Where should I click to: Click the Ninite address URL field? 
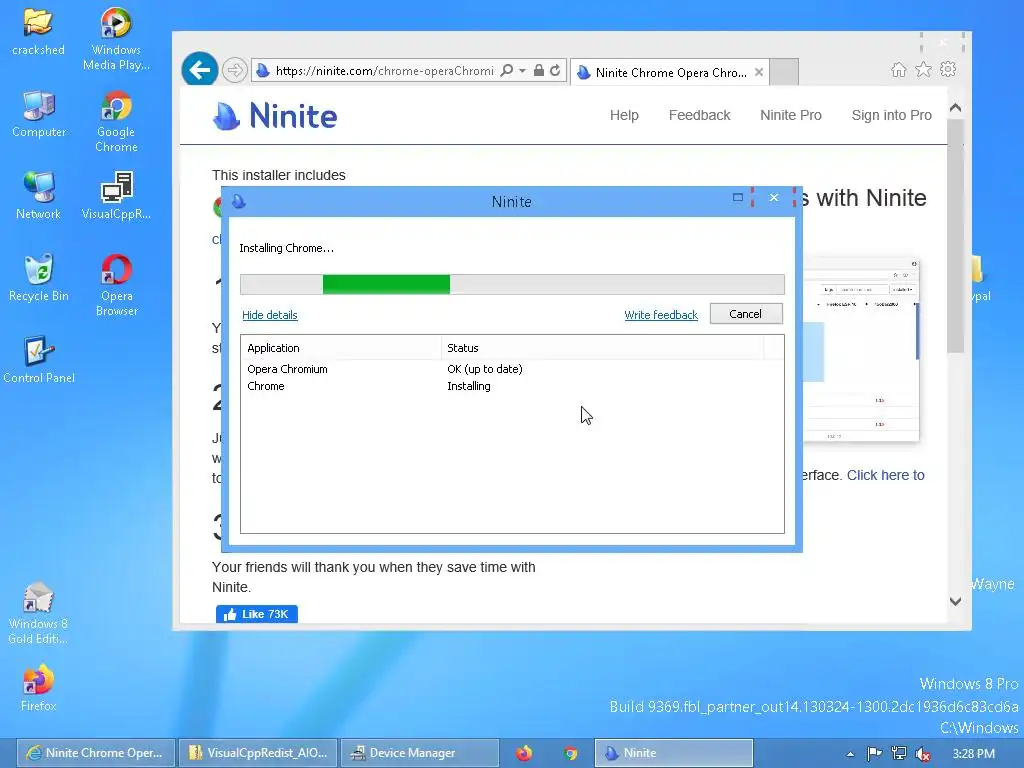point(384,71)
